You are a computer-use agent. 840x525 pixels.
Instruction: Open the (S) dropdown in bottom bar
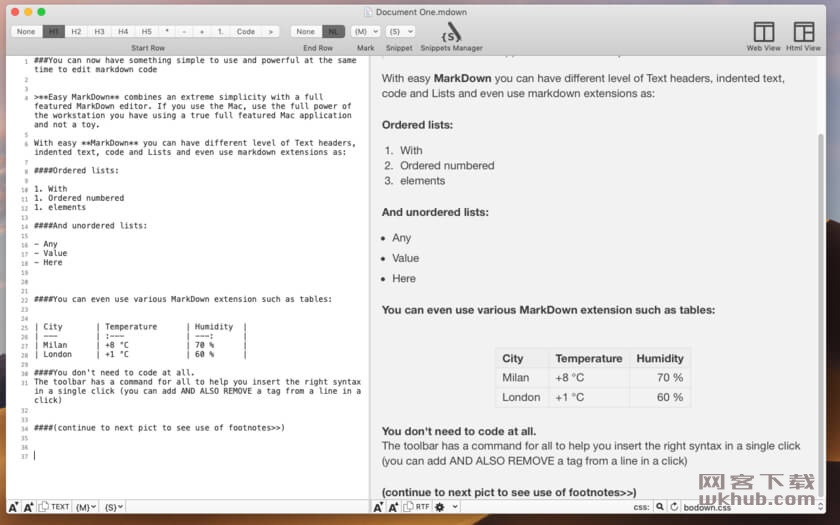114,507
